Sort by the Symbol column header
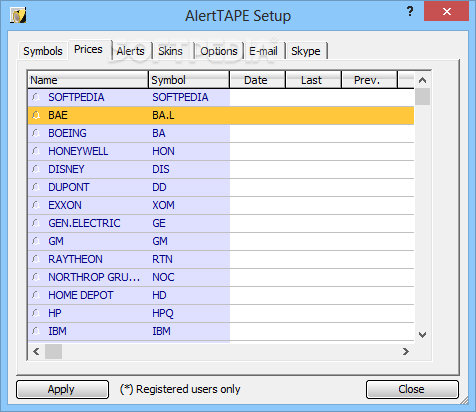This screenshot has width=476, height=412. (x=189, y=80)
